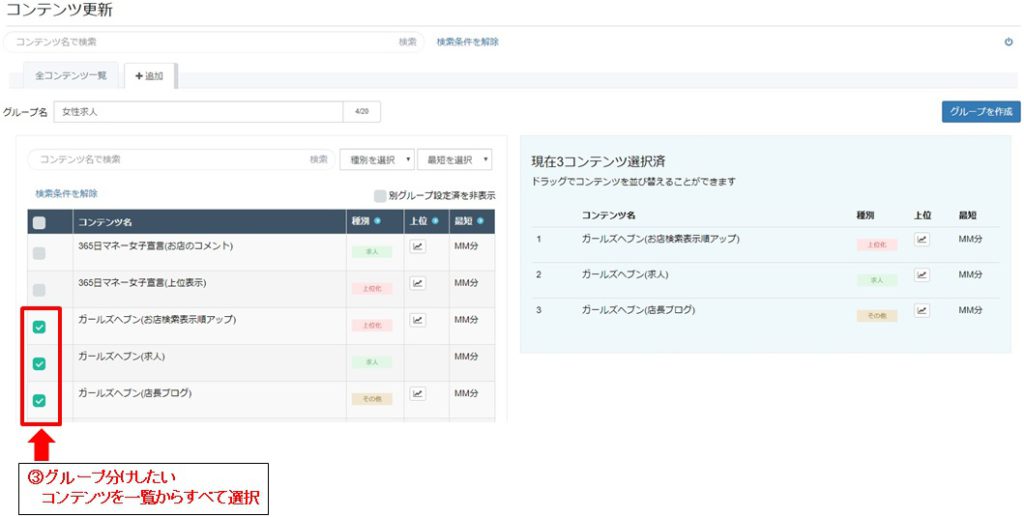1024x517 pixels.
Task: Open the 最短を選択 dropdown
Action: (x=455, y=159)
